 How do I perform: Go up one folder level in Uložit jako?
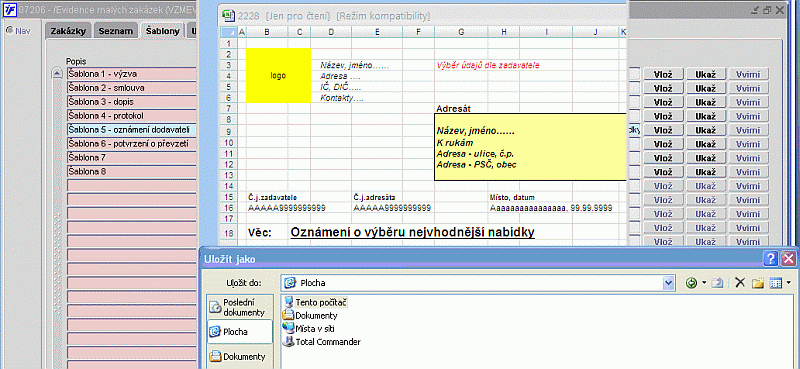click(x=717, y=283)
